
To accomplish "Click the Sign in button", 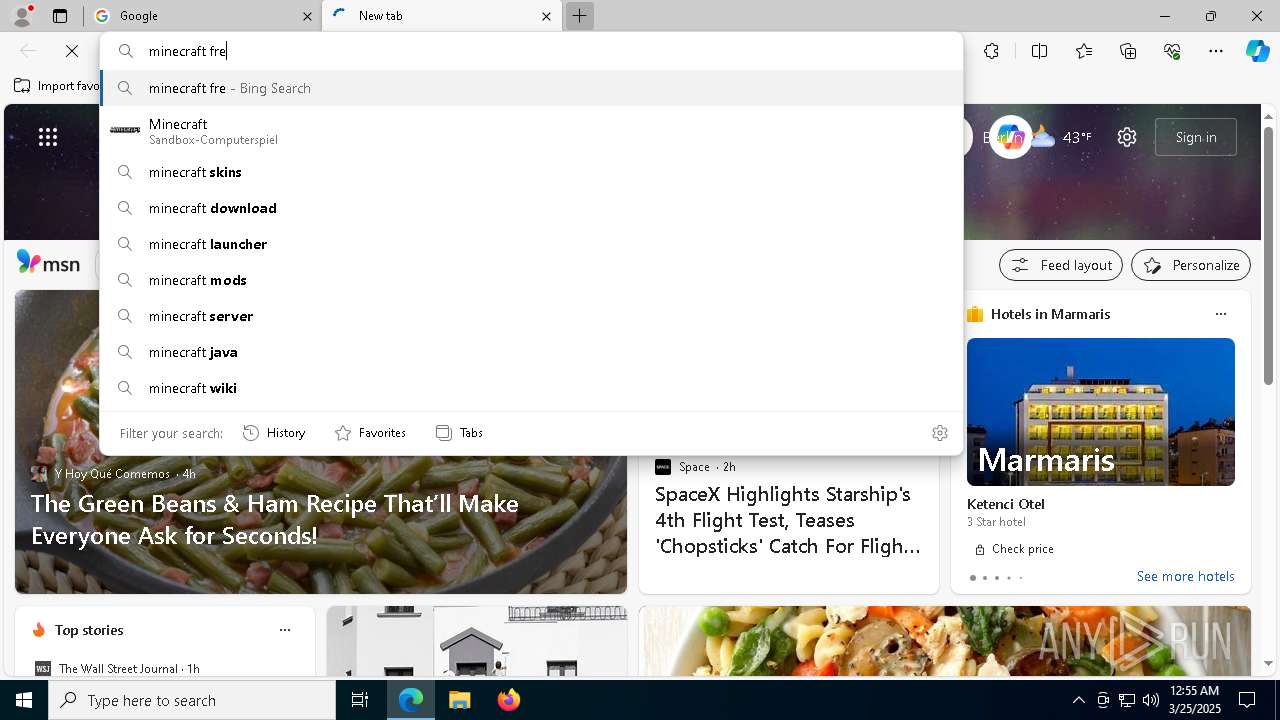I will (1196, 137).
